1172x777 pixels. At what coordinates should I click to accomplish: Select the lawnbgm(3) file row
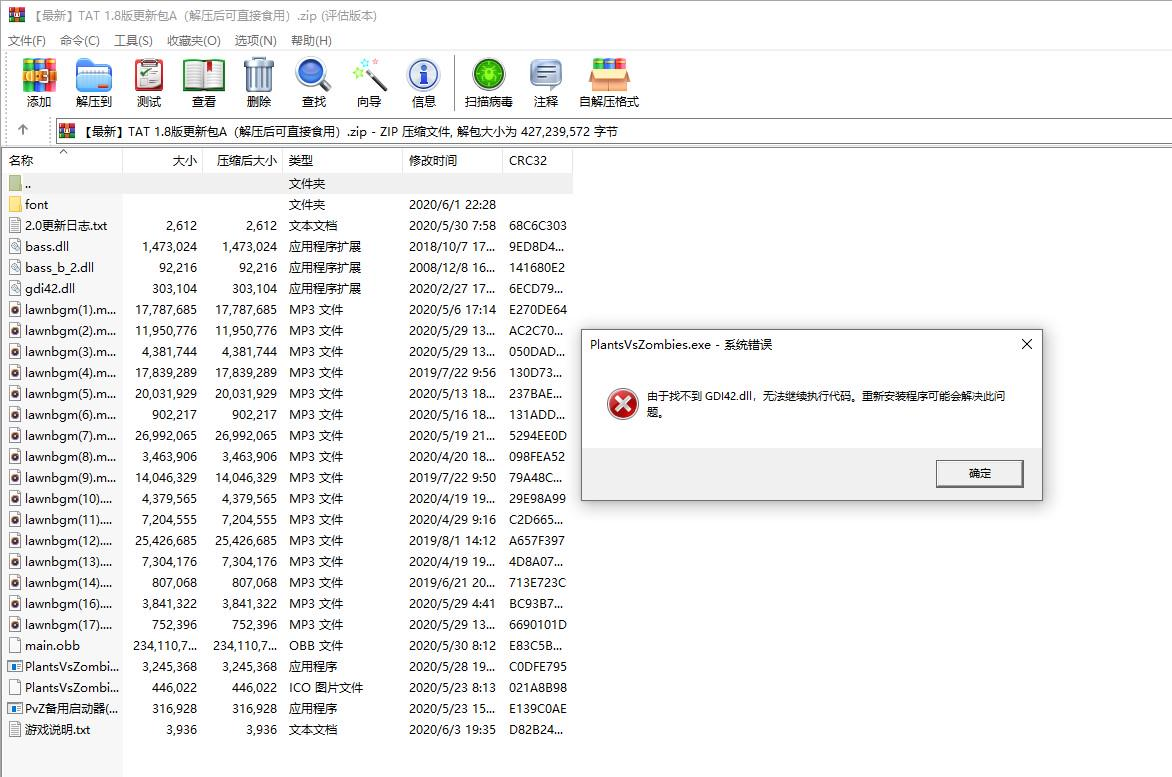click(288, 351)
